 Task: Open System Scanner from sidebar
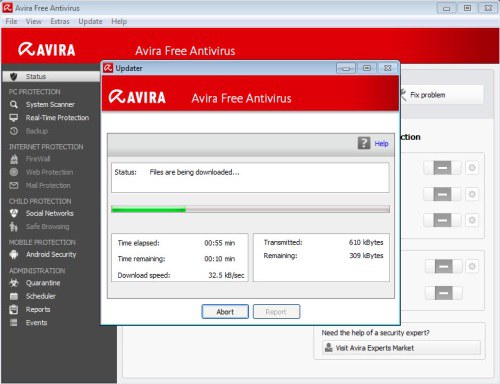pyautogui.click(x=50, y=104)
